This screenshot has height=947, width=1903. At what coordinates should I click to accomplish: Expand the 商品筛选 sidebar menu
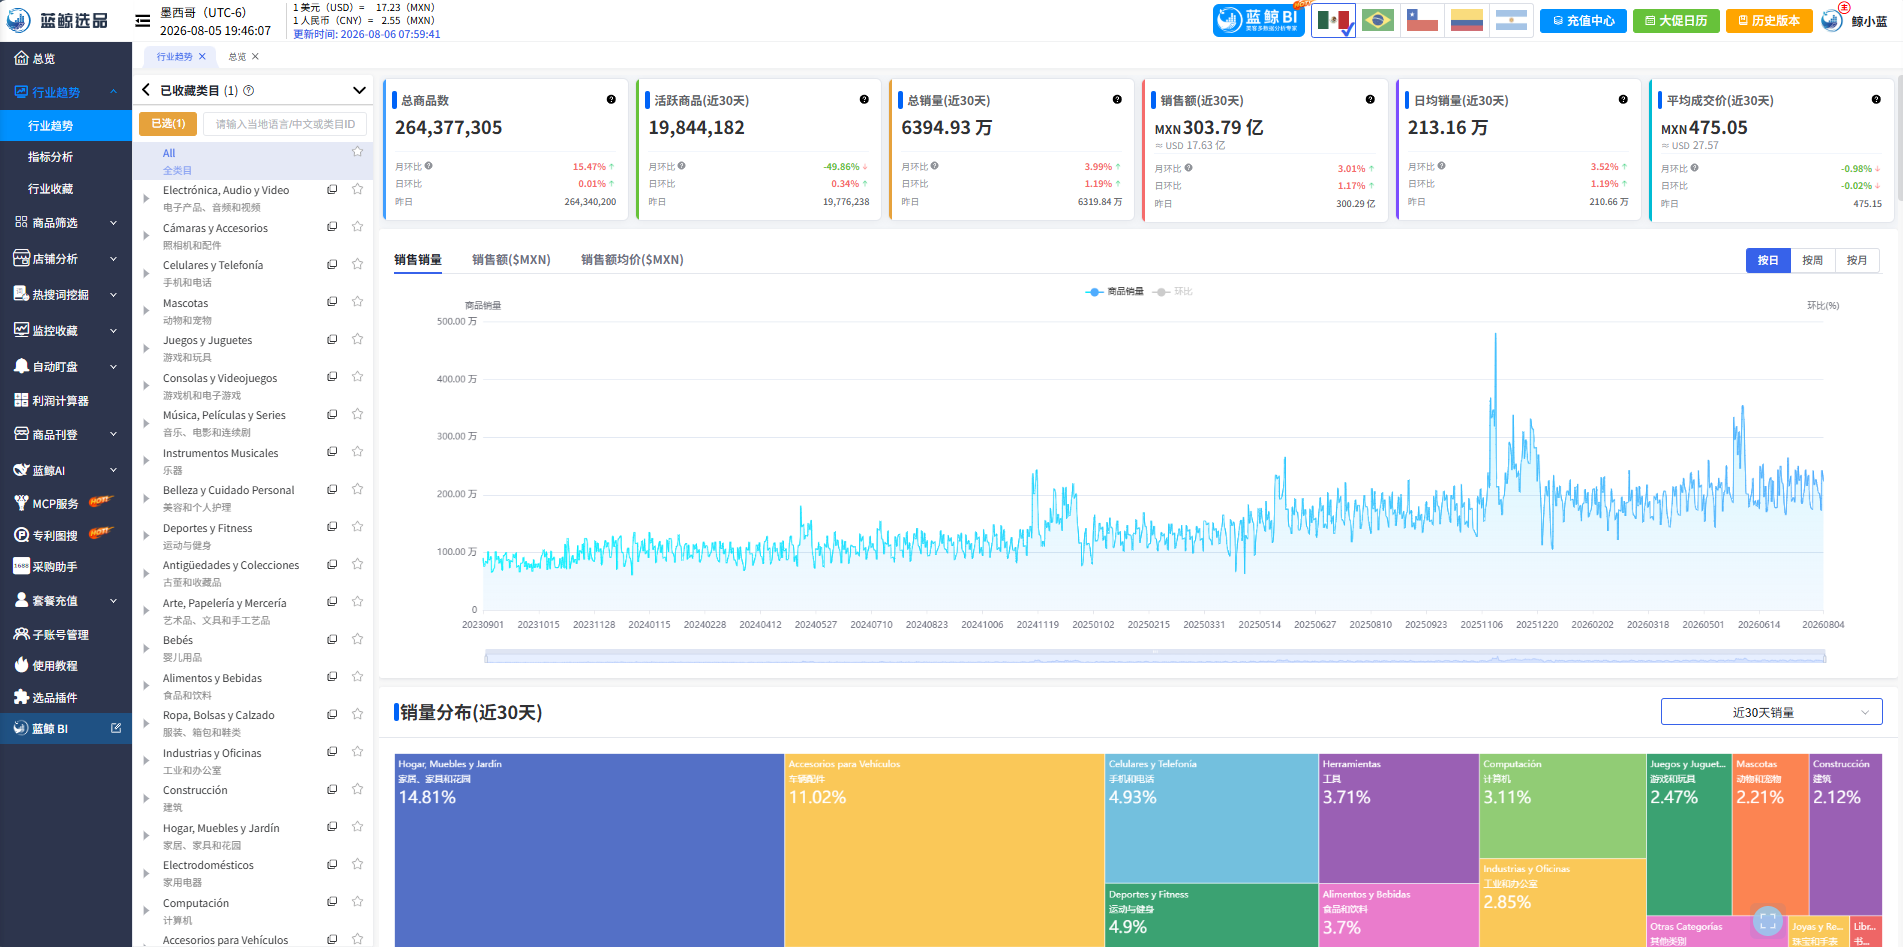pos(66,223)
